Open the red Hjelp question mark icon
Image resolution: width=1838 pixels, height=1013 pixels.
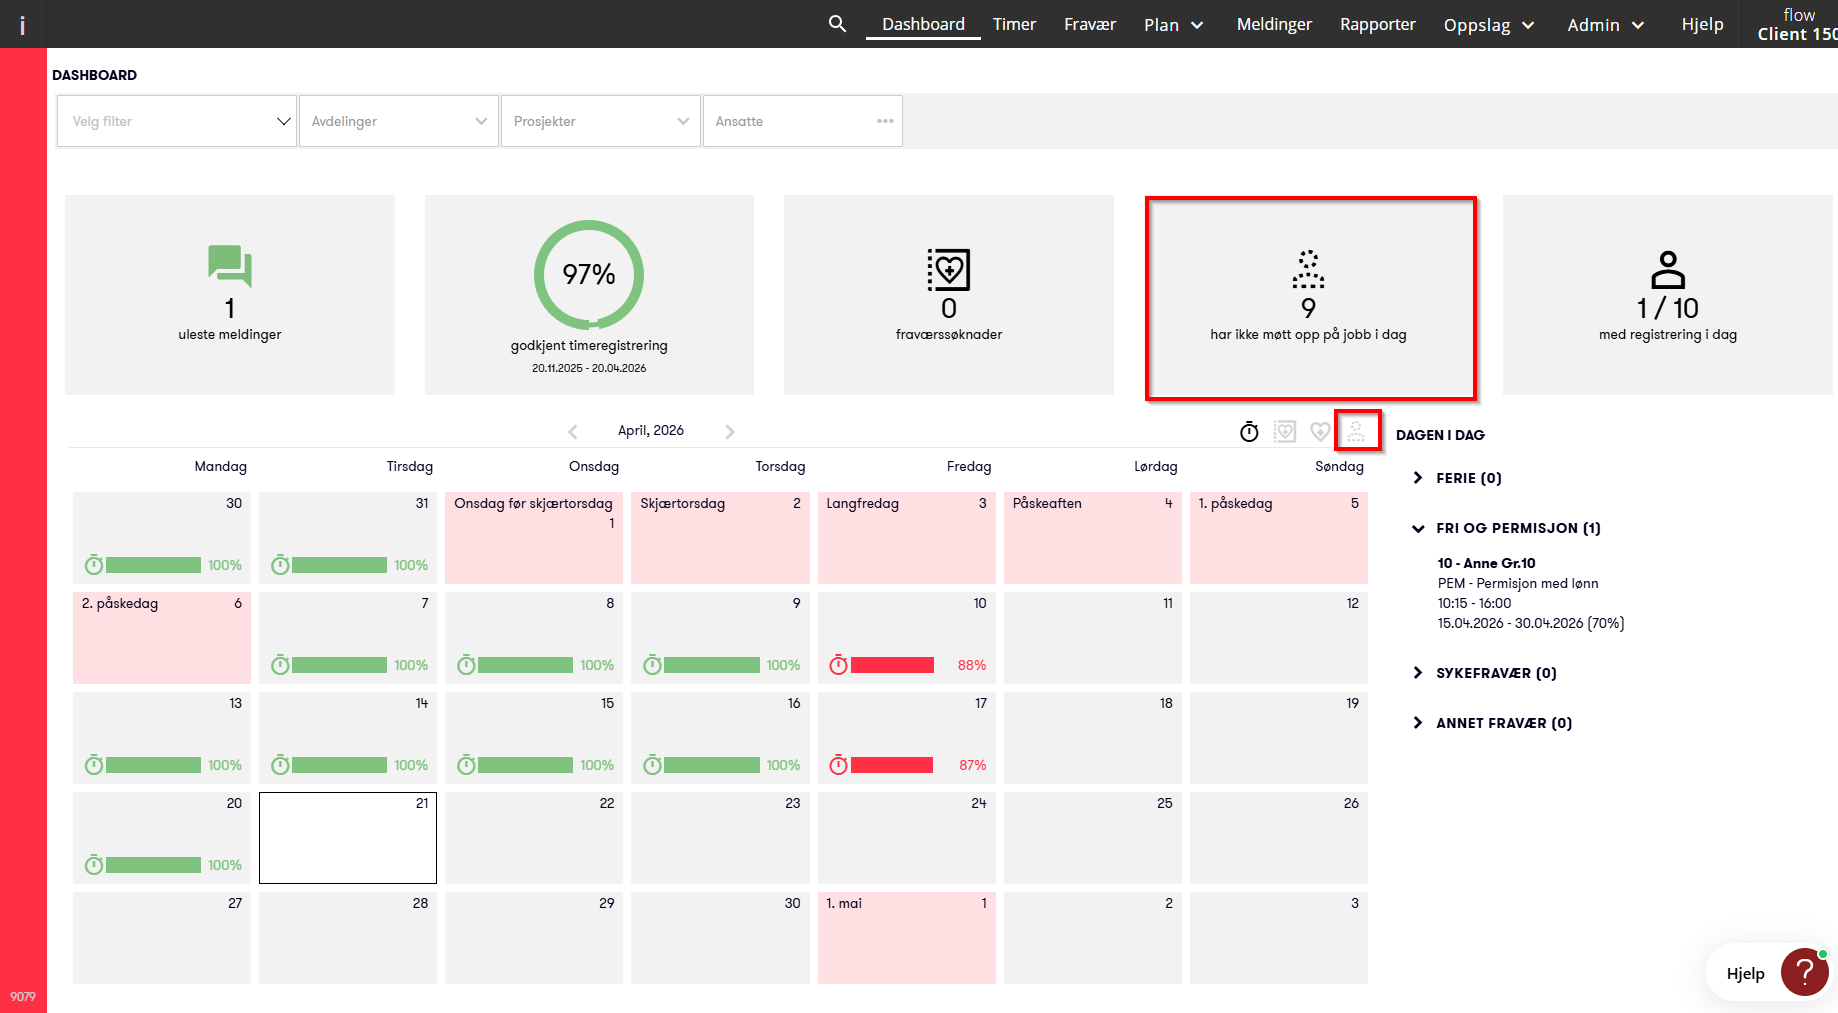pos(1804,972)
